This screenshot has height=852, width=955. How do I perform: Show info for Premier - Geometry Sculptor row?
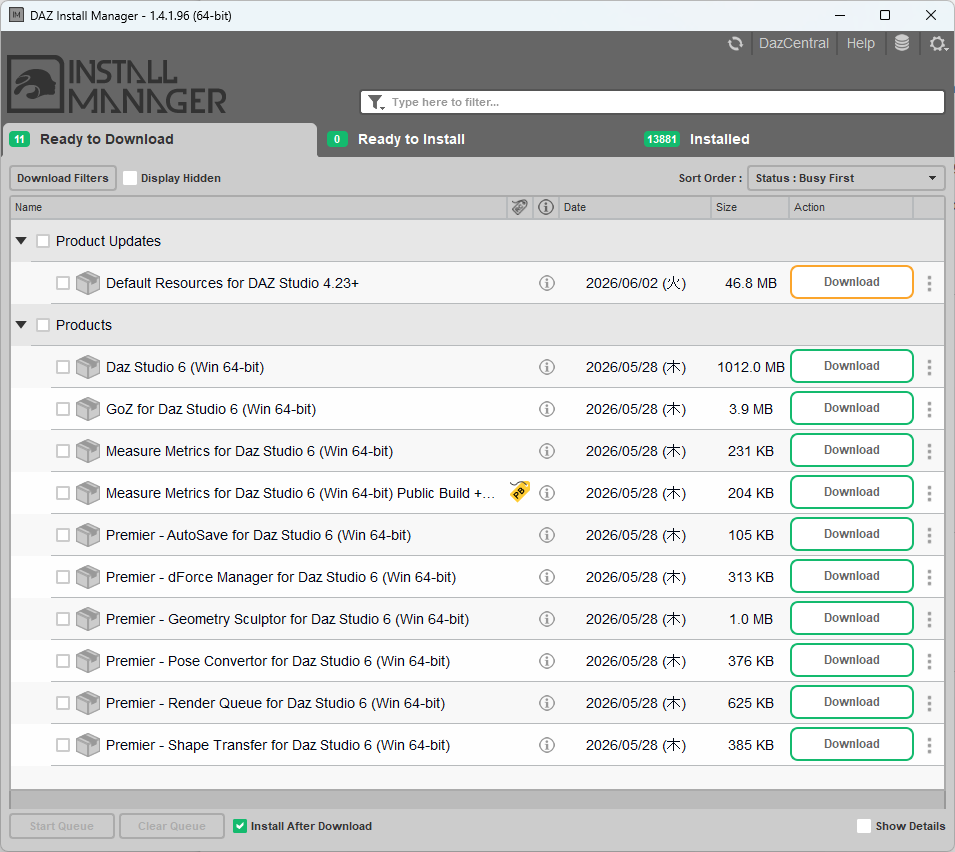[546, 619]
